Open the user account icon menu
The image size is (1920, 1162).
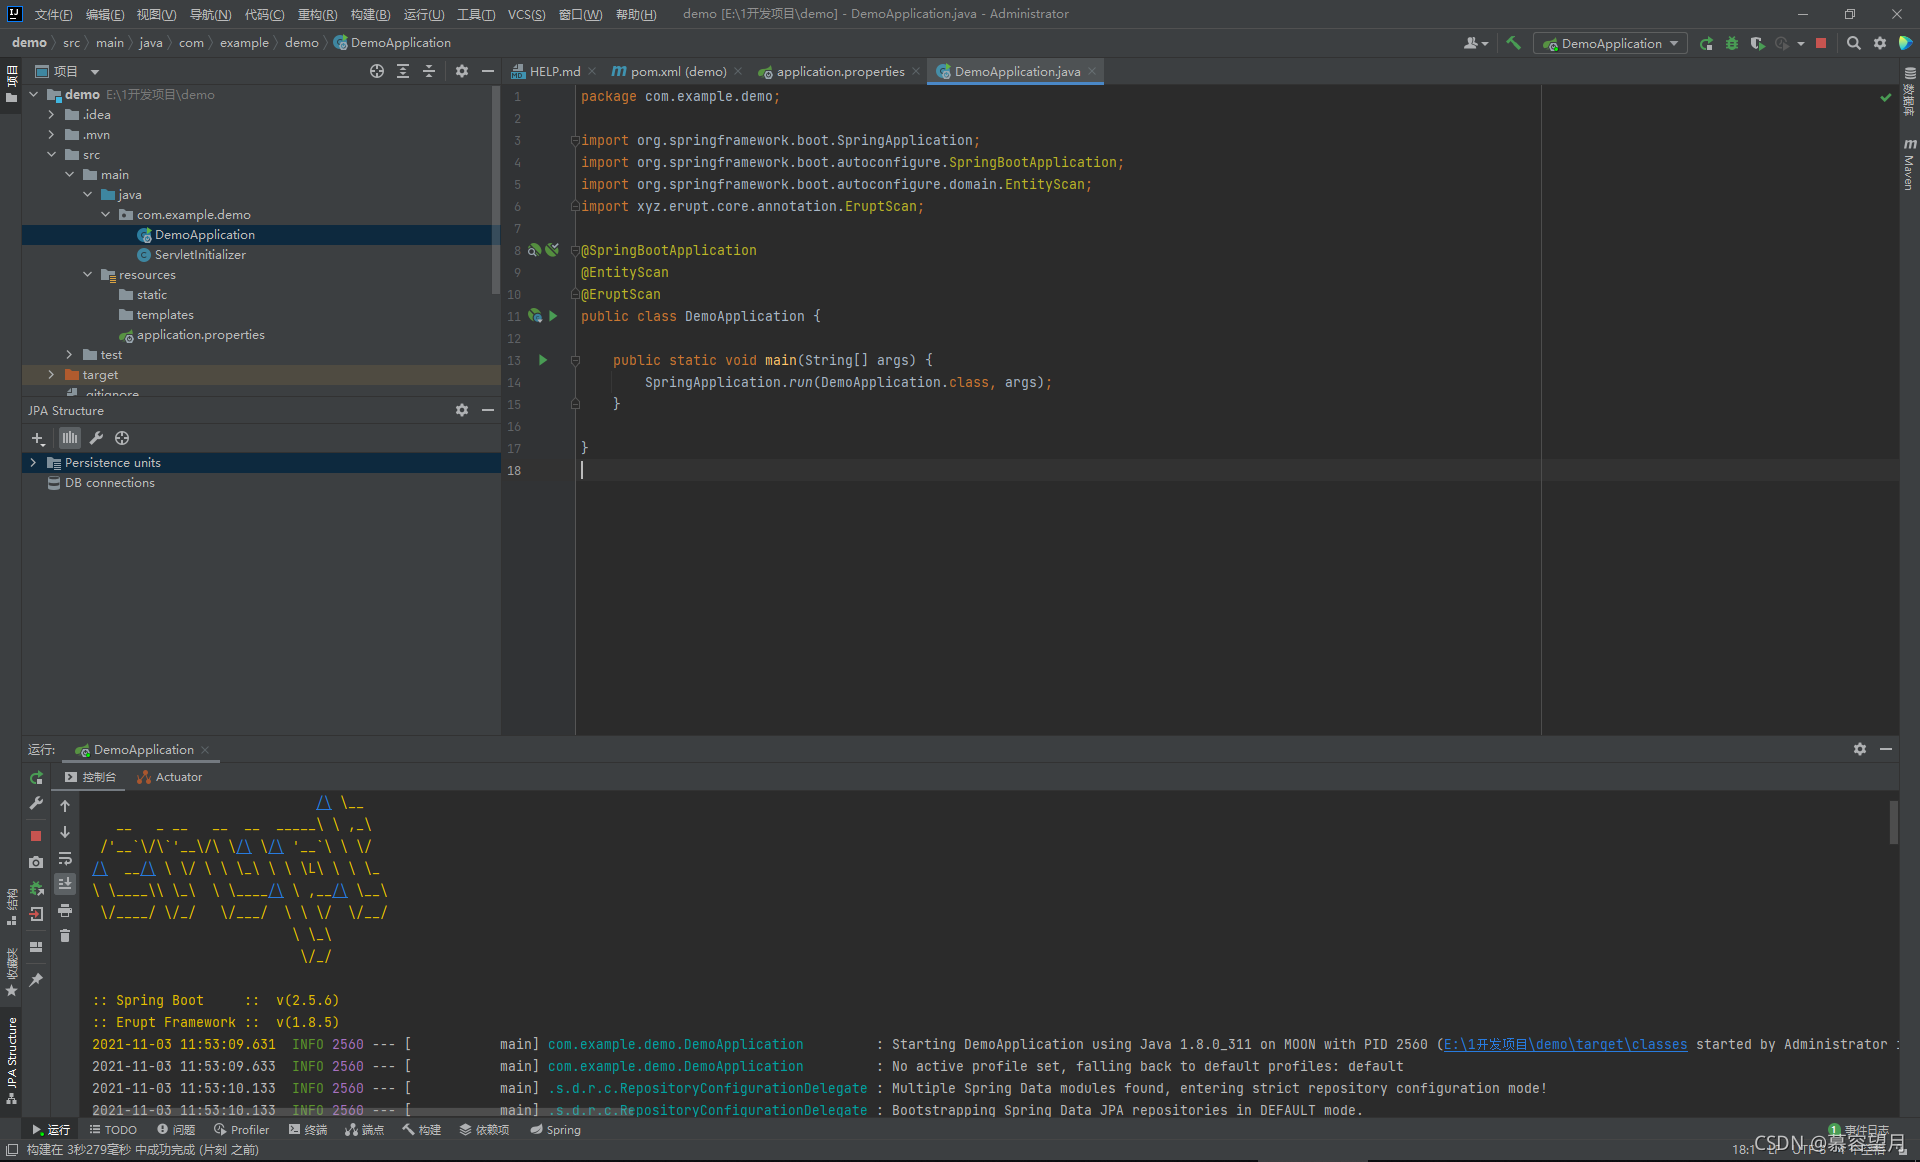(x=1476, y=43)
